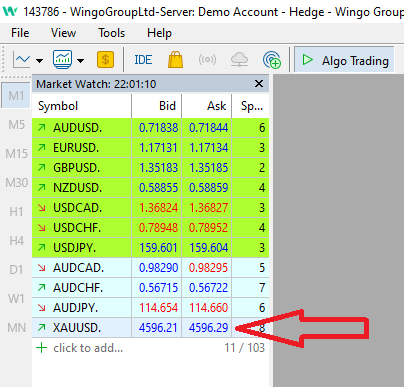Viewport: 404px width, 387px height.
Task: Click the AUDCHF spread value 7
Action: pyautogui.click(x=262, y=288)
